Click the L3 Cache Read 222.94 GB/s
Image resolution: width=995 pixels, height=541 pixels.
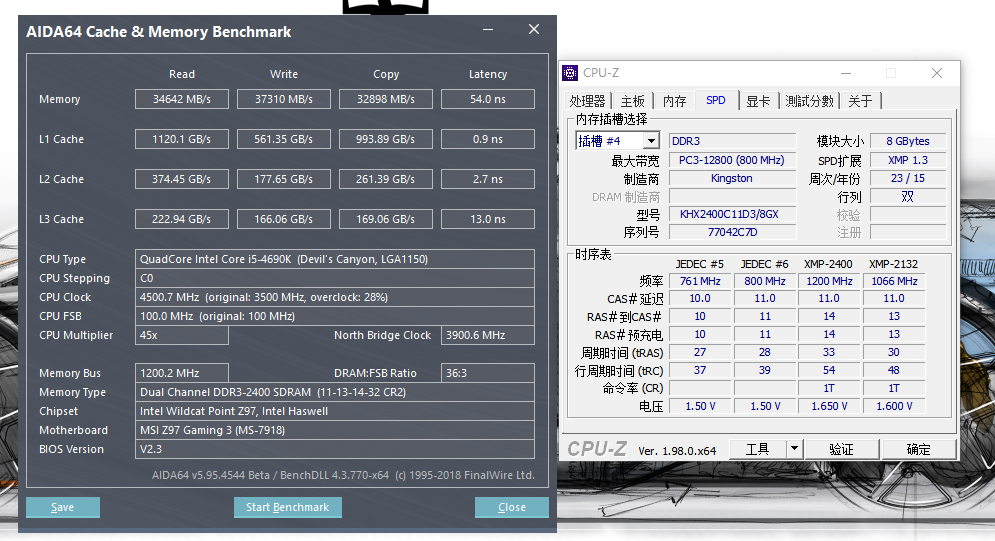point(181,219)
